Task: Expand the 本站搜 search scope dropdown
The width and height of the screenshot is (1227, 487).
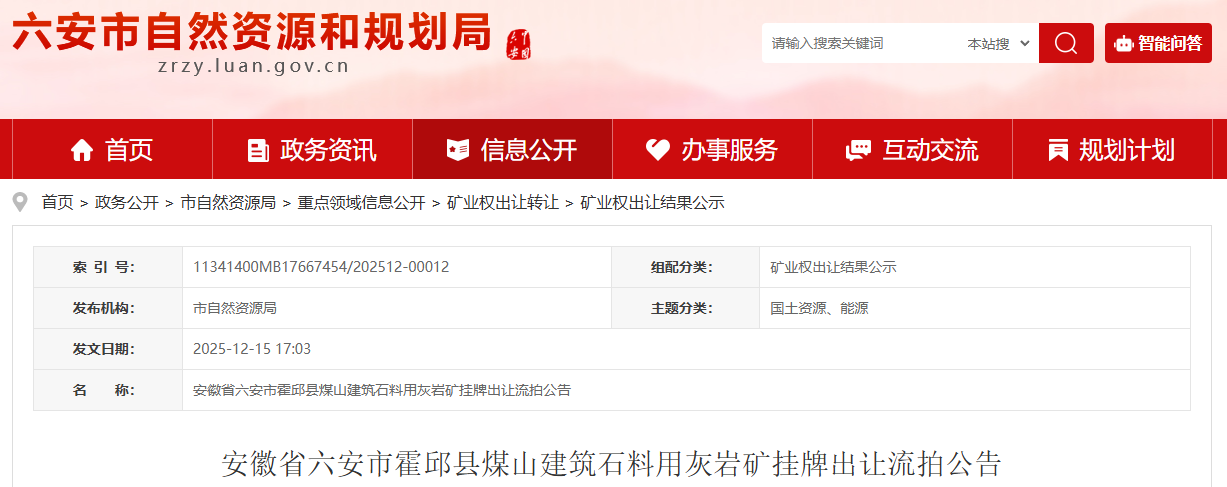Action: coord(997,44)
